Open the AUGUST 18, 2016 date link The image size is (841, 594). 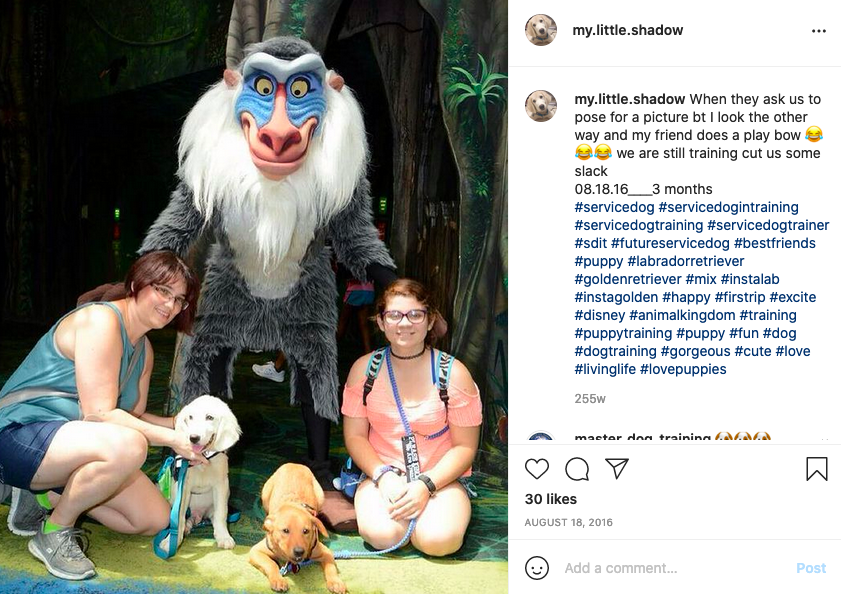pos(569,522)
